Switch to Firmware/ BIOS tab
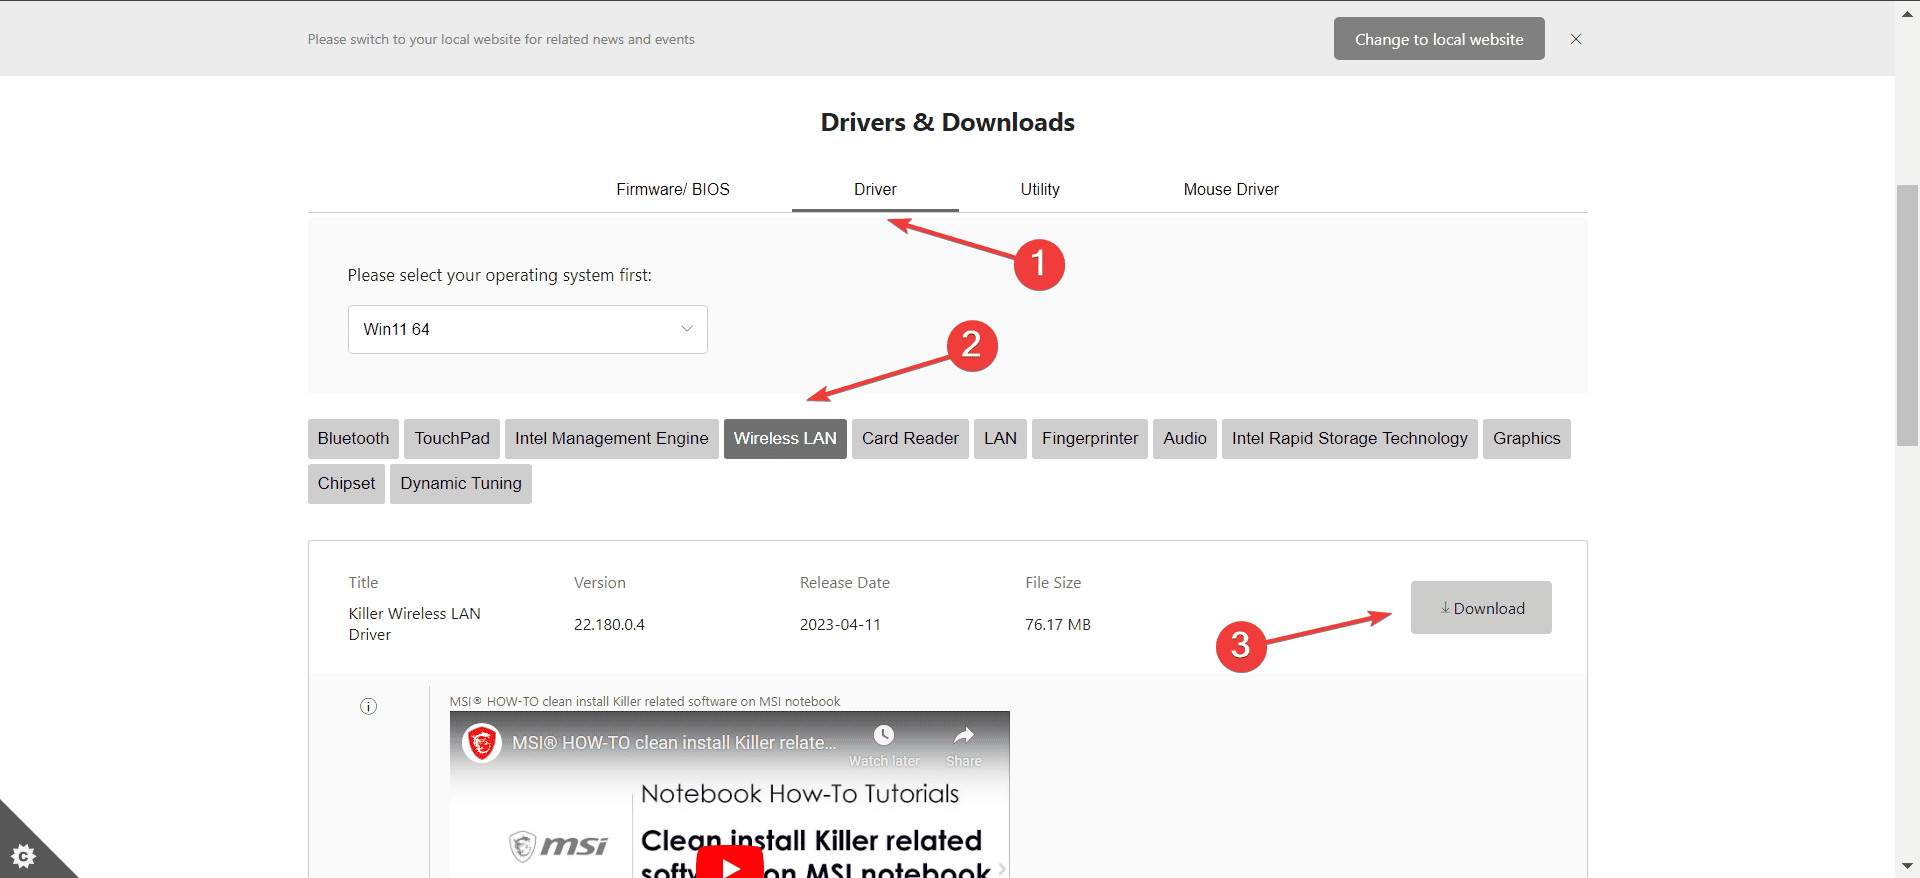Image resolution: width=1920 pixels, height=878 pixels. (673, 189)
